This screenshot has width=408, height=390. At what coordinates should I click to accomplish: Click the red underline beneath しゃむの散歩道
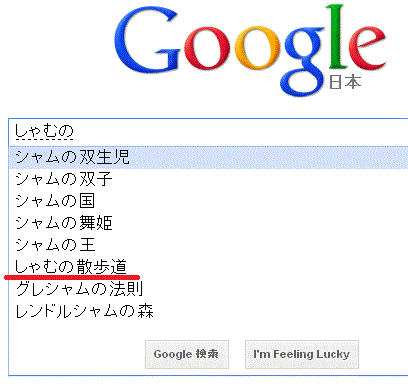click(x=72, y=277)
